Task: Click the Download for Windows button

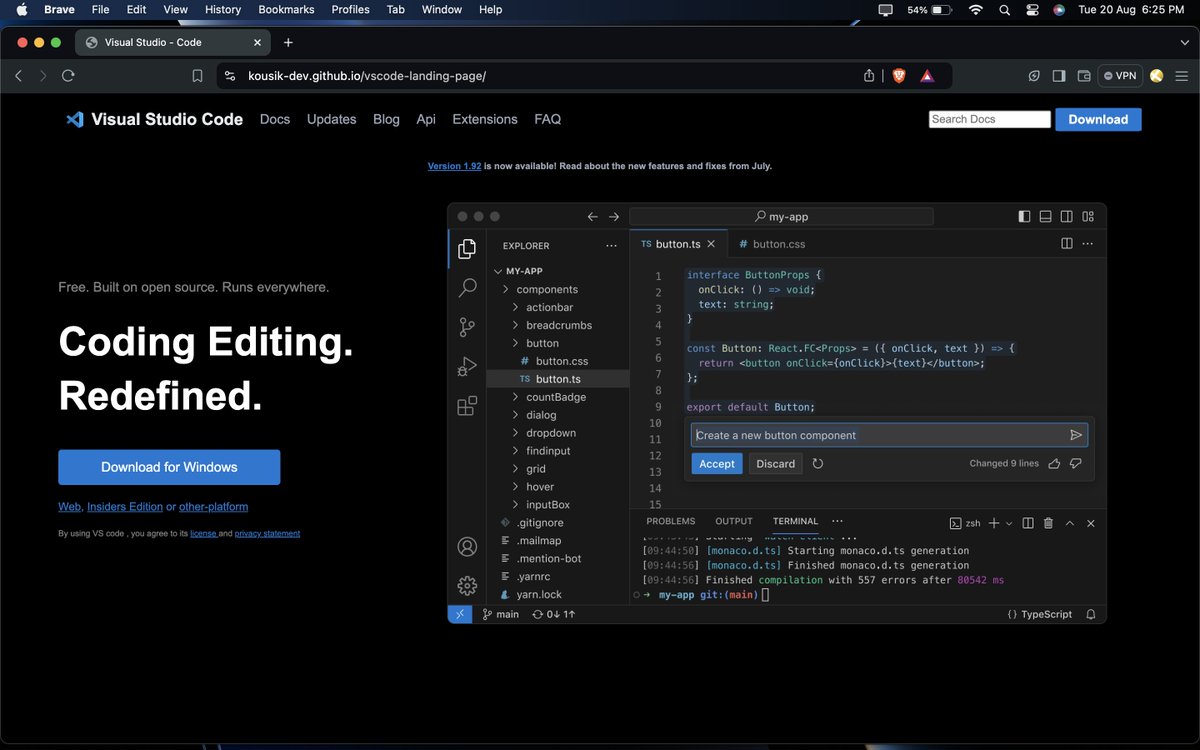Action: click(x=169, y=467)
